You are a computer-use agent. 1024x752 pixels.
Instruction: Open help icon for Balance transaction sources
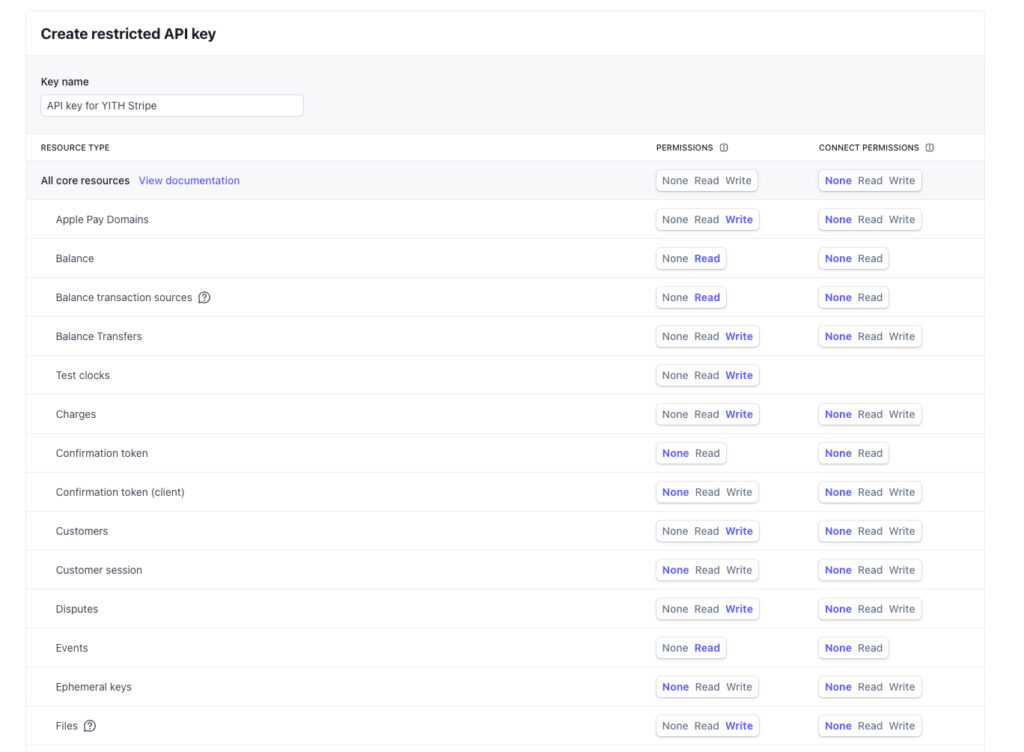coord(204,298)
